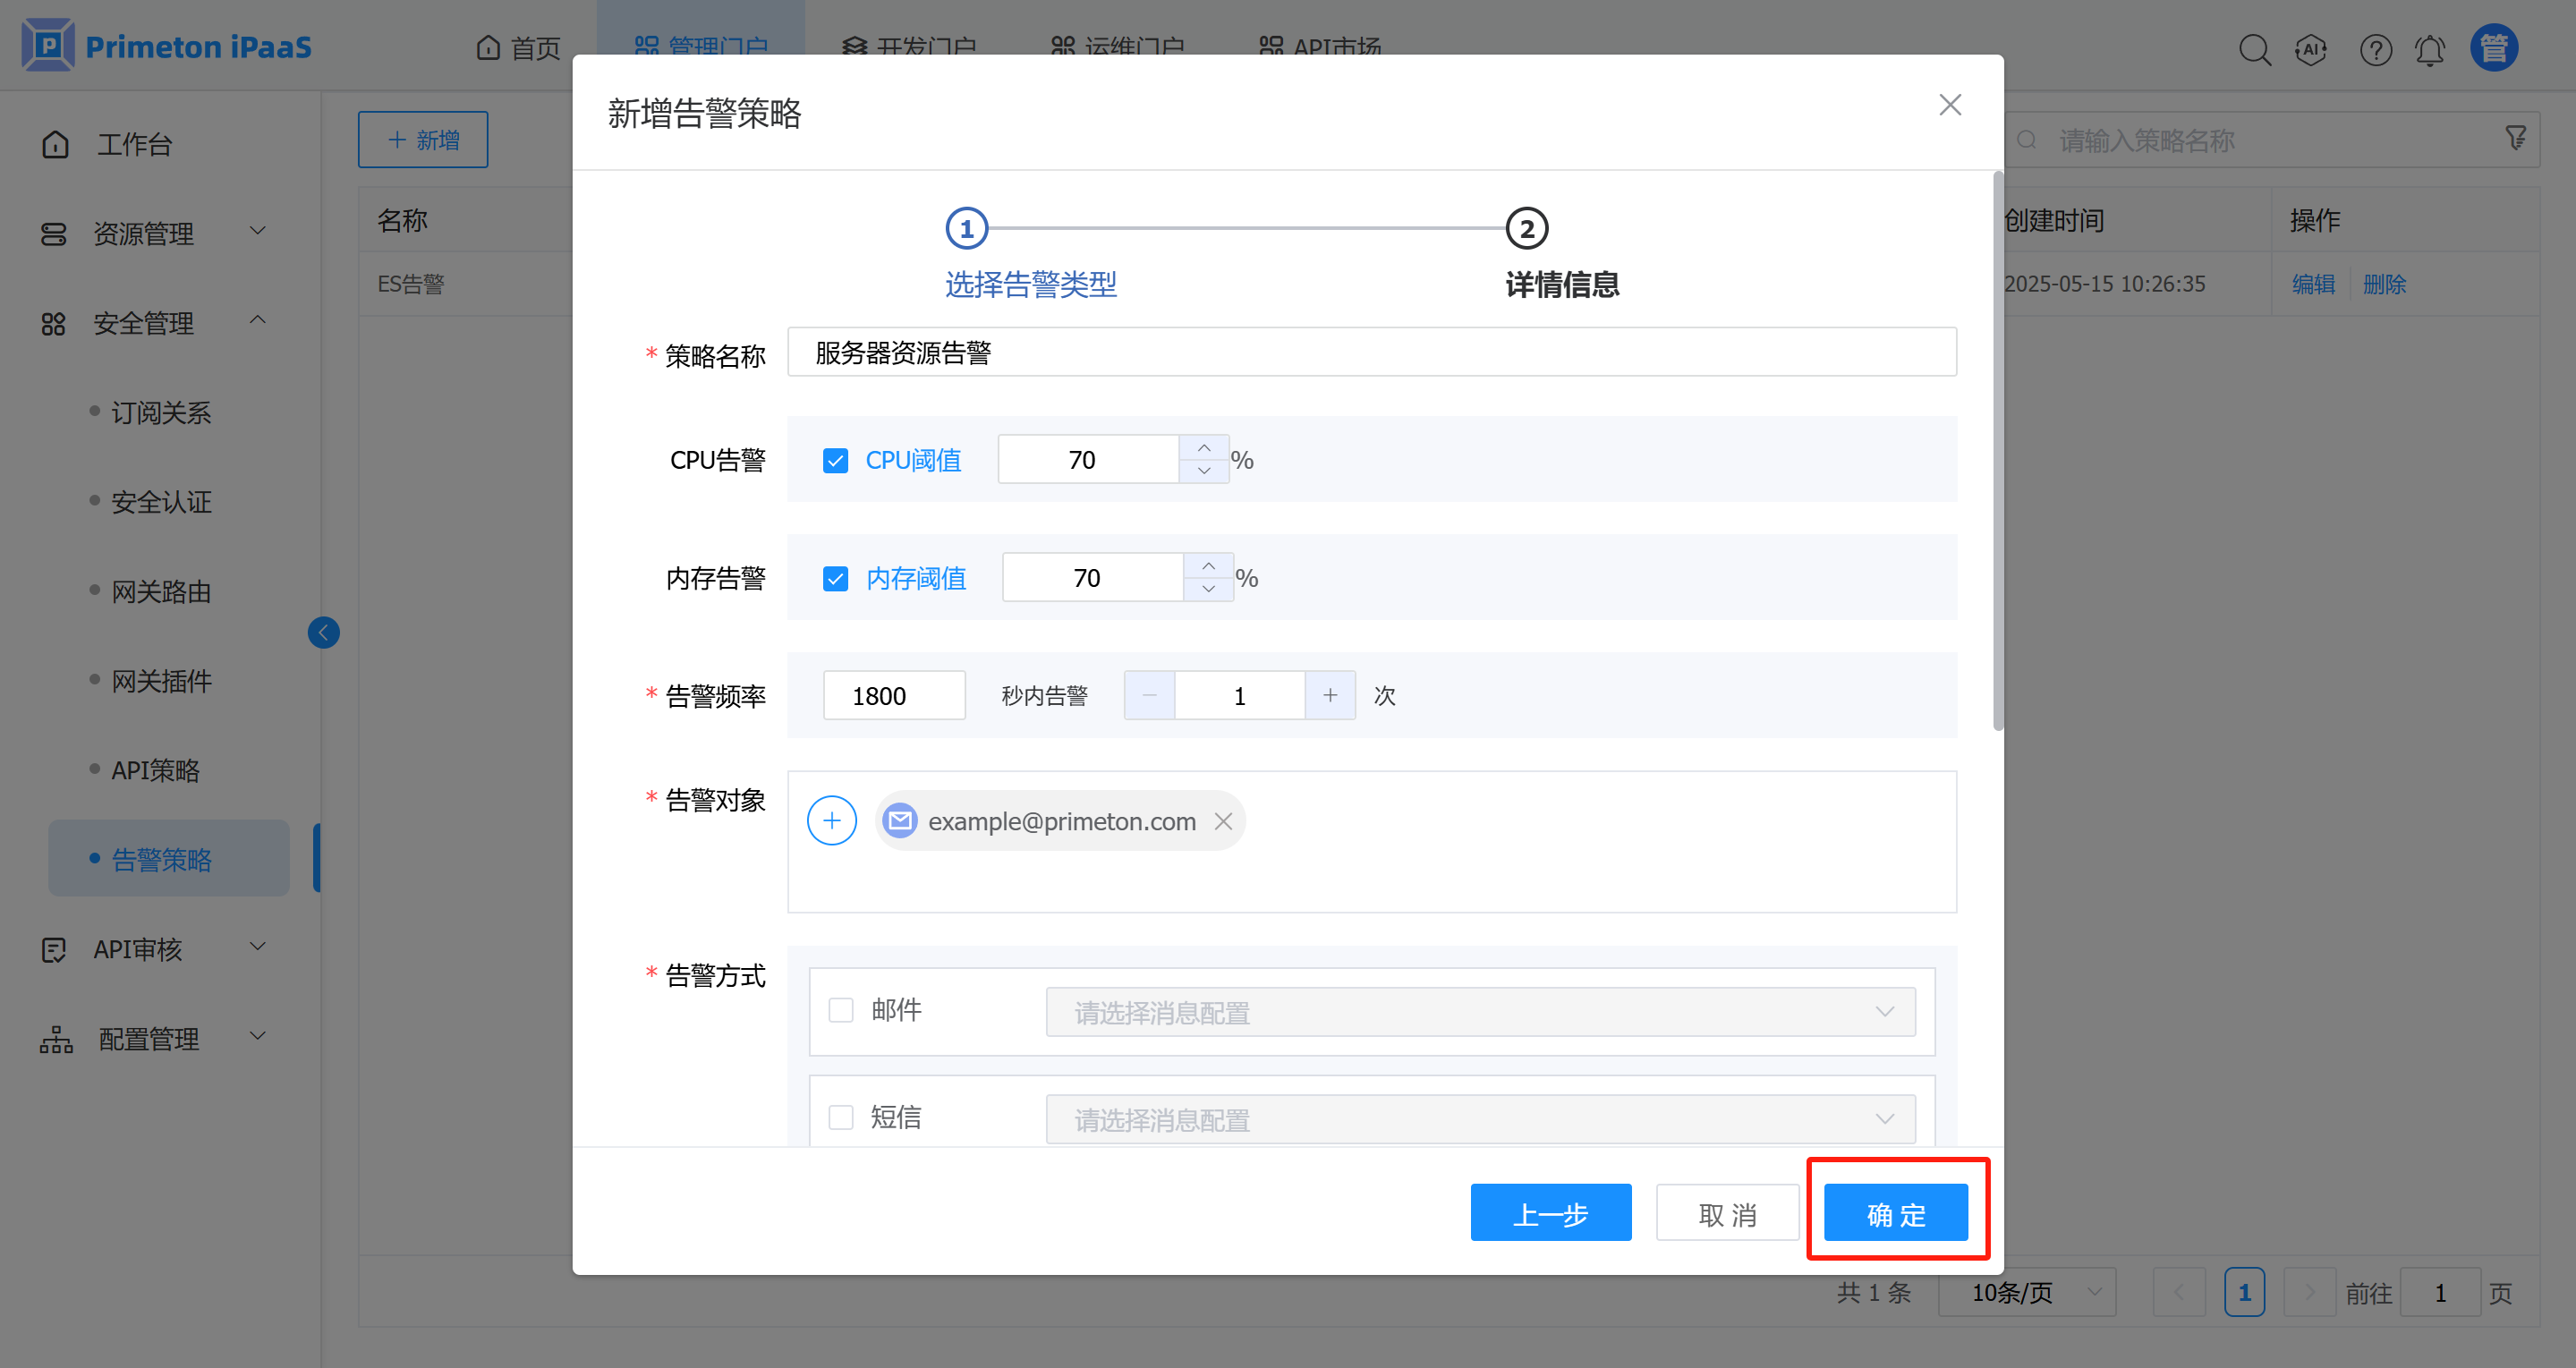Viewport: 2576px width, 1368px height.
Task: Click the plus icon to add alert recipient
Action: coord(831,820)
